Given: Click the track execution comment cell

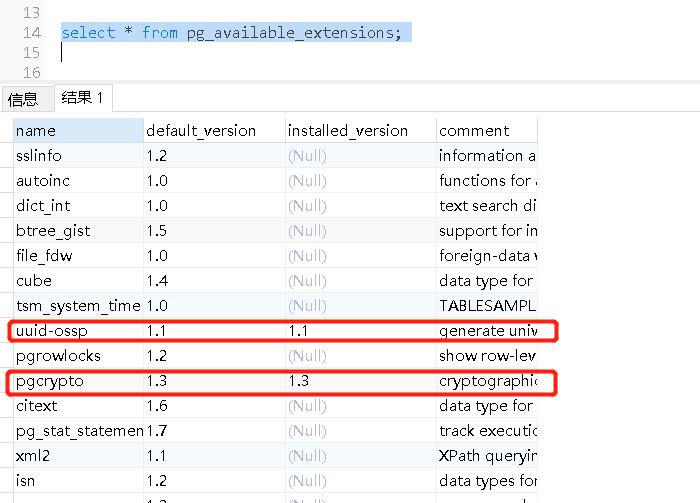Looking at the screenshot, I should [x=487, y=431].
